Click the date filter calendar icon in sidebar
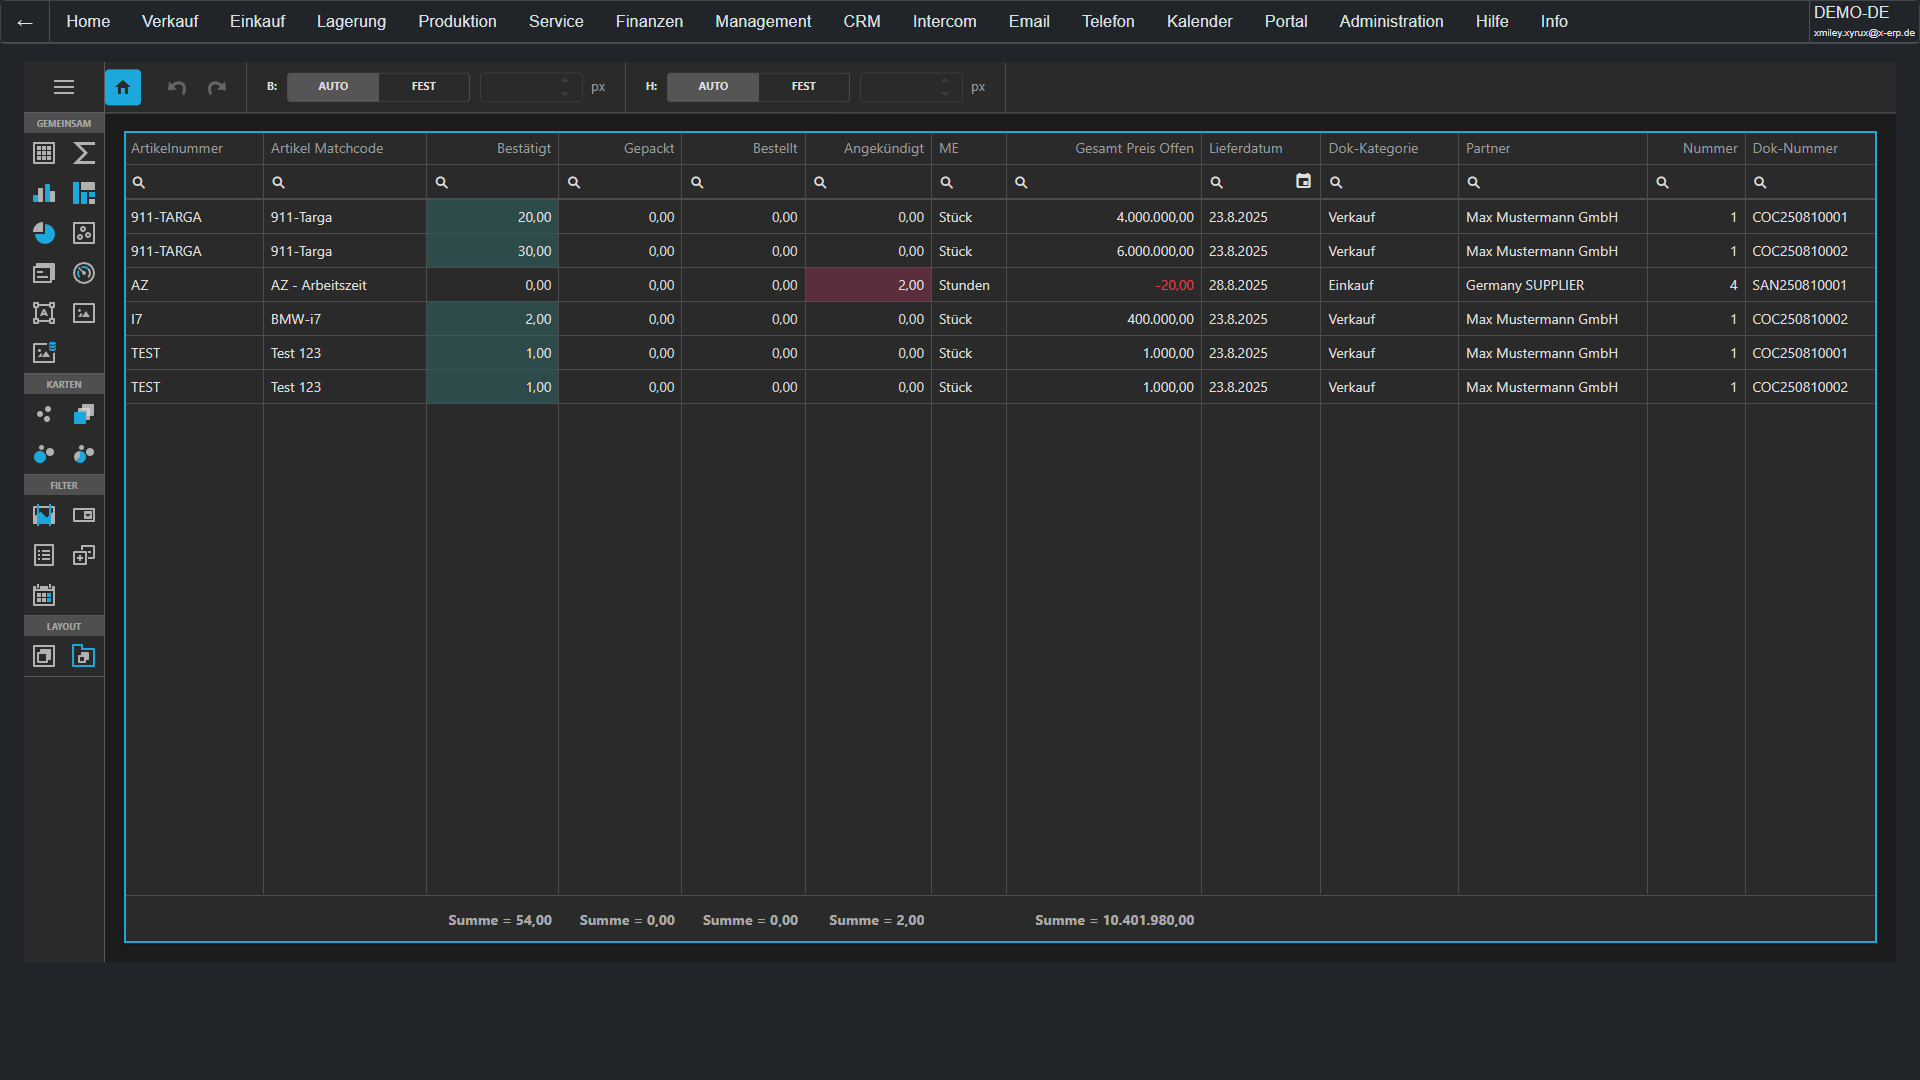Viewport: 1920px width, 1080px height. [x=44, y=595]
